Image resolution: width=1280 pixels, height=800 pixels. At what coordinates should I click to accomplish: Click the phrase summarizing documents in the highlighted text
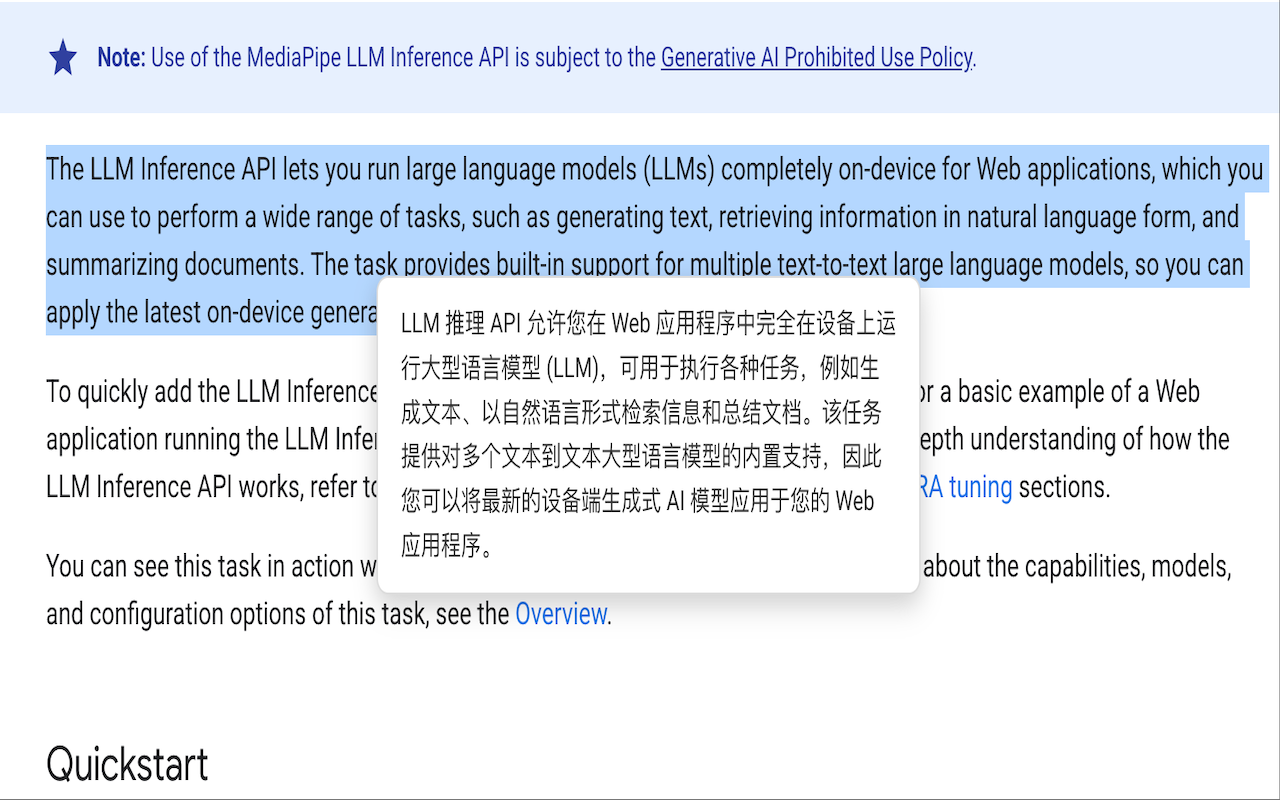(x=165, y=264)
